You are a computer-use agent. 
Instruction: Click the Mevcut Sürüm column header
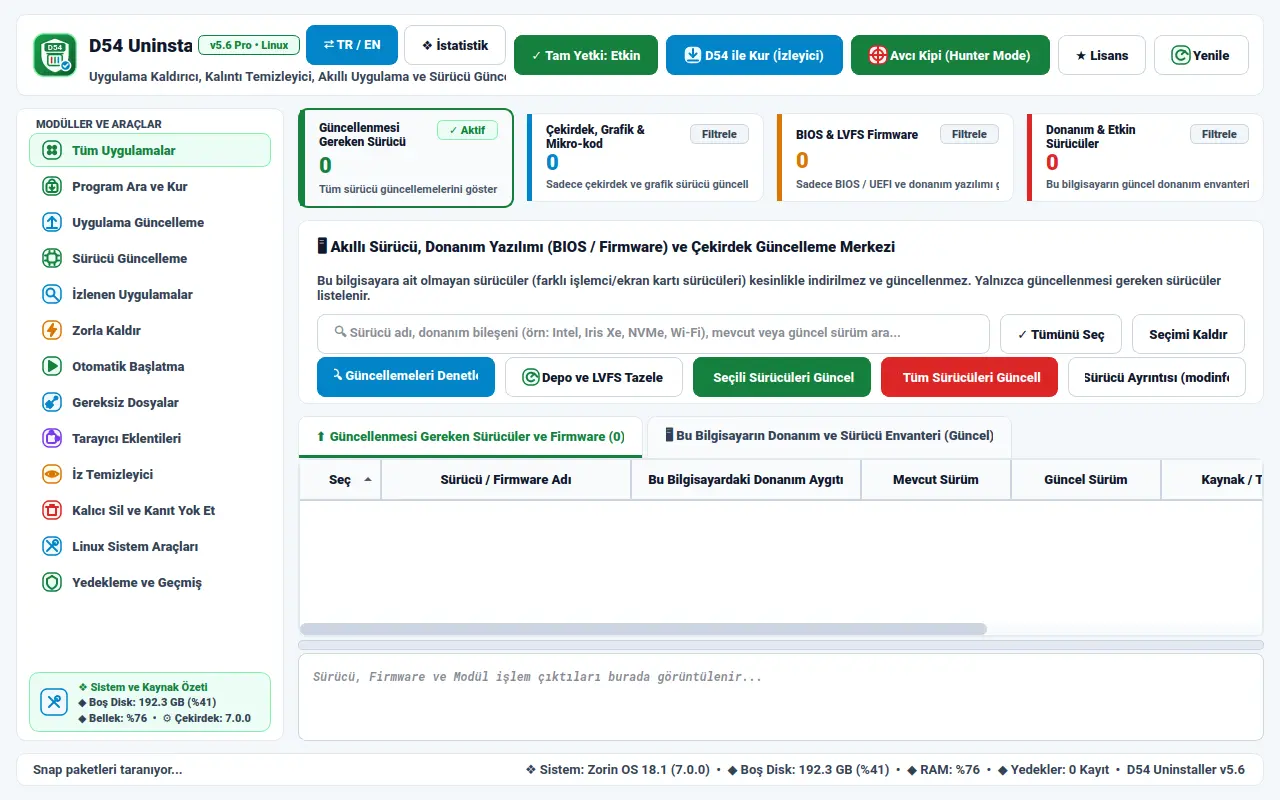coord(936,480)
